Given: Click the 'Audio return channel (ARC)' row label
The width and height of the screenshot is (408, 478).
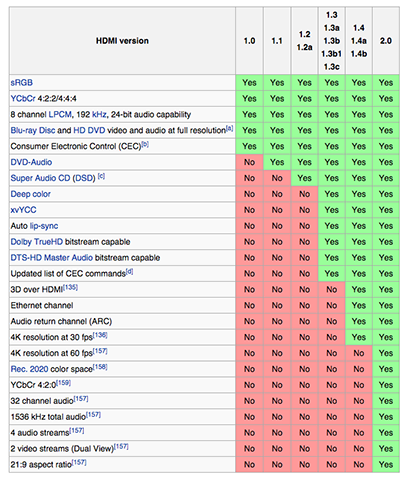Looking at the screenshot, I should click(61, 321).
